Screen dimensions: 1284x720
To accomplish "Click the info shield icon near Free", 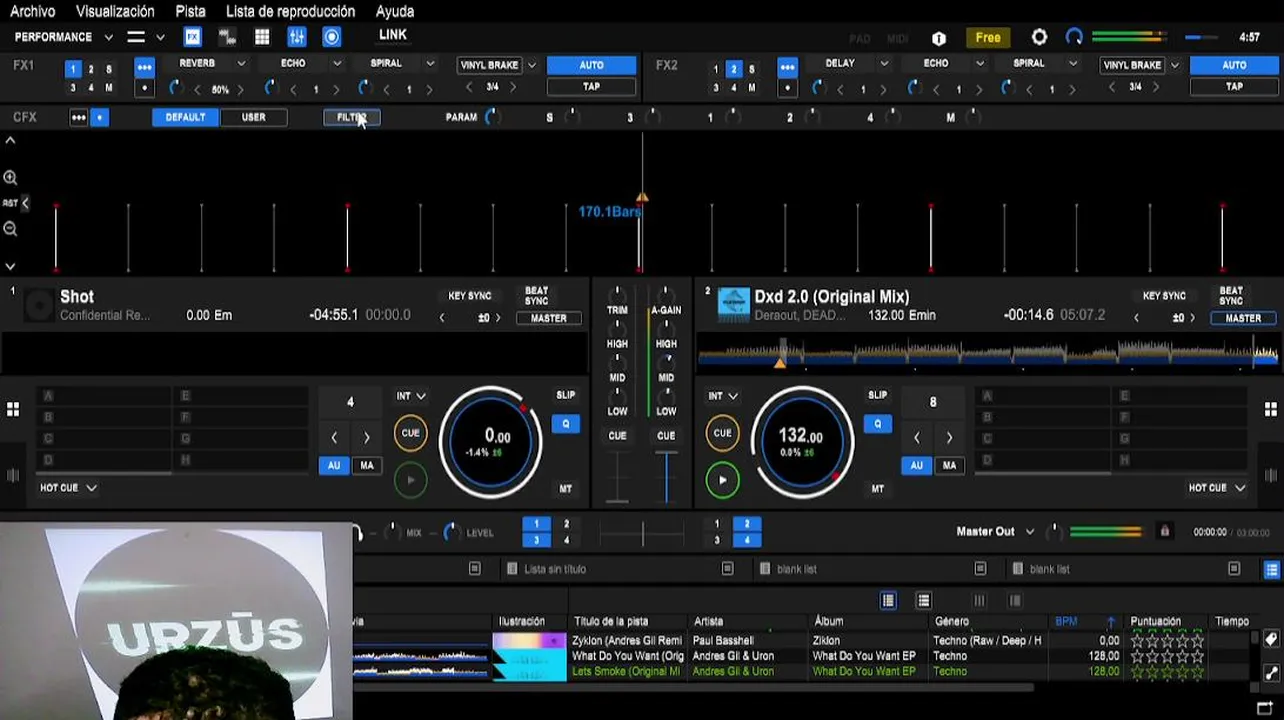I will (939, 38).
